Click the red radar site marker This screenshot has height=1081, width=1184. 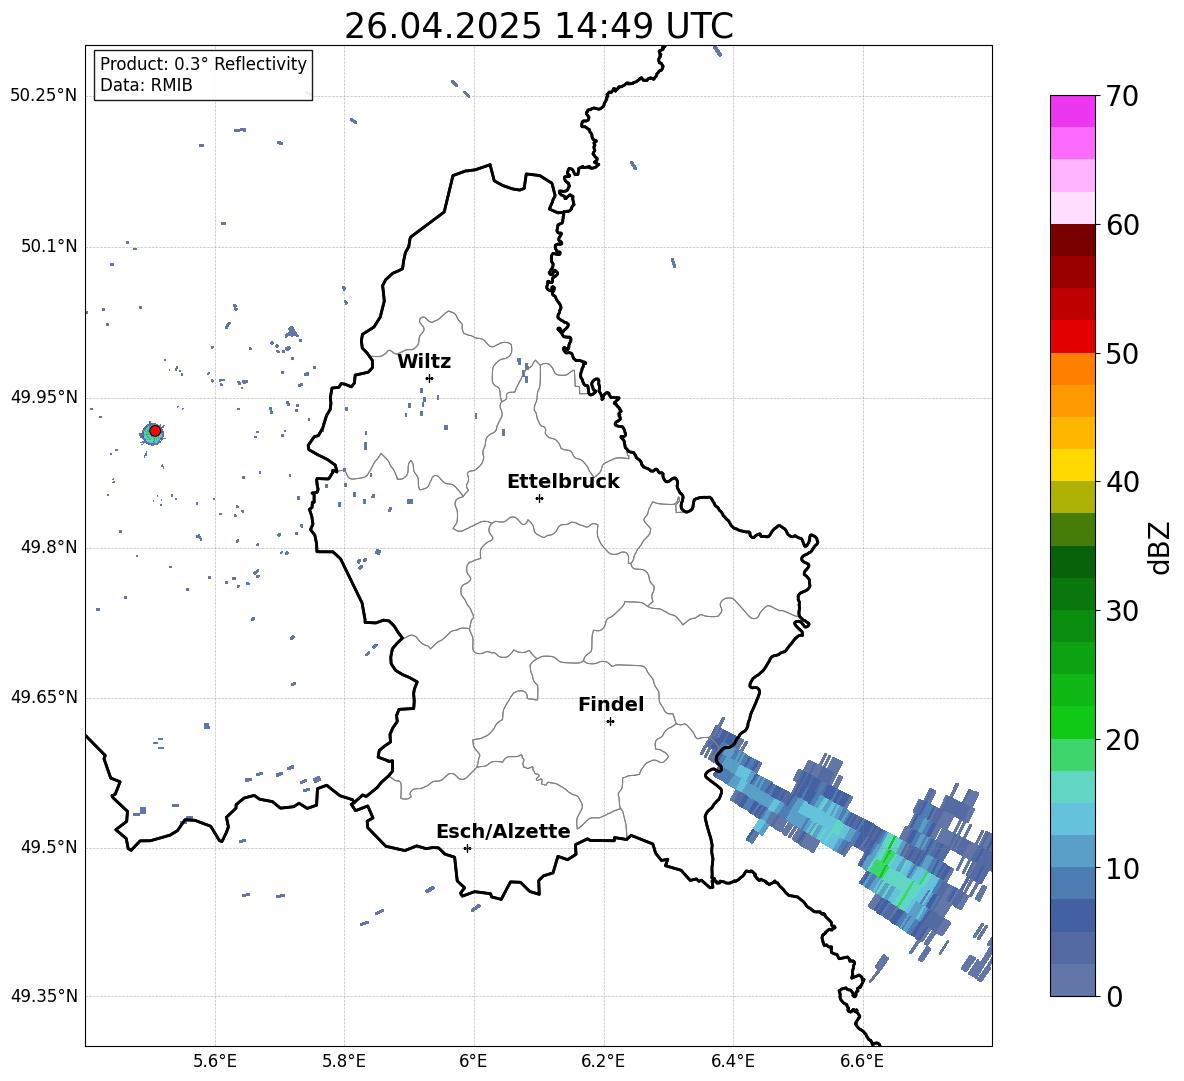[x=155, y=431]
